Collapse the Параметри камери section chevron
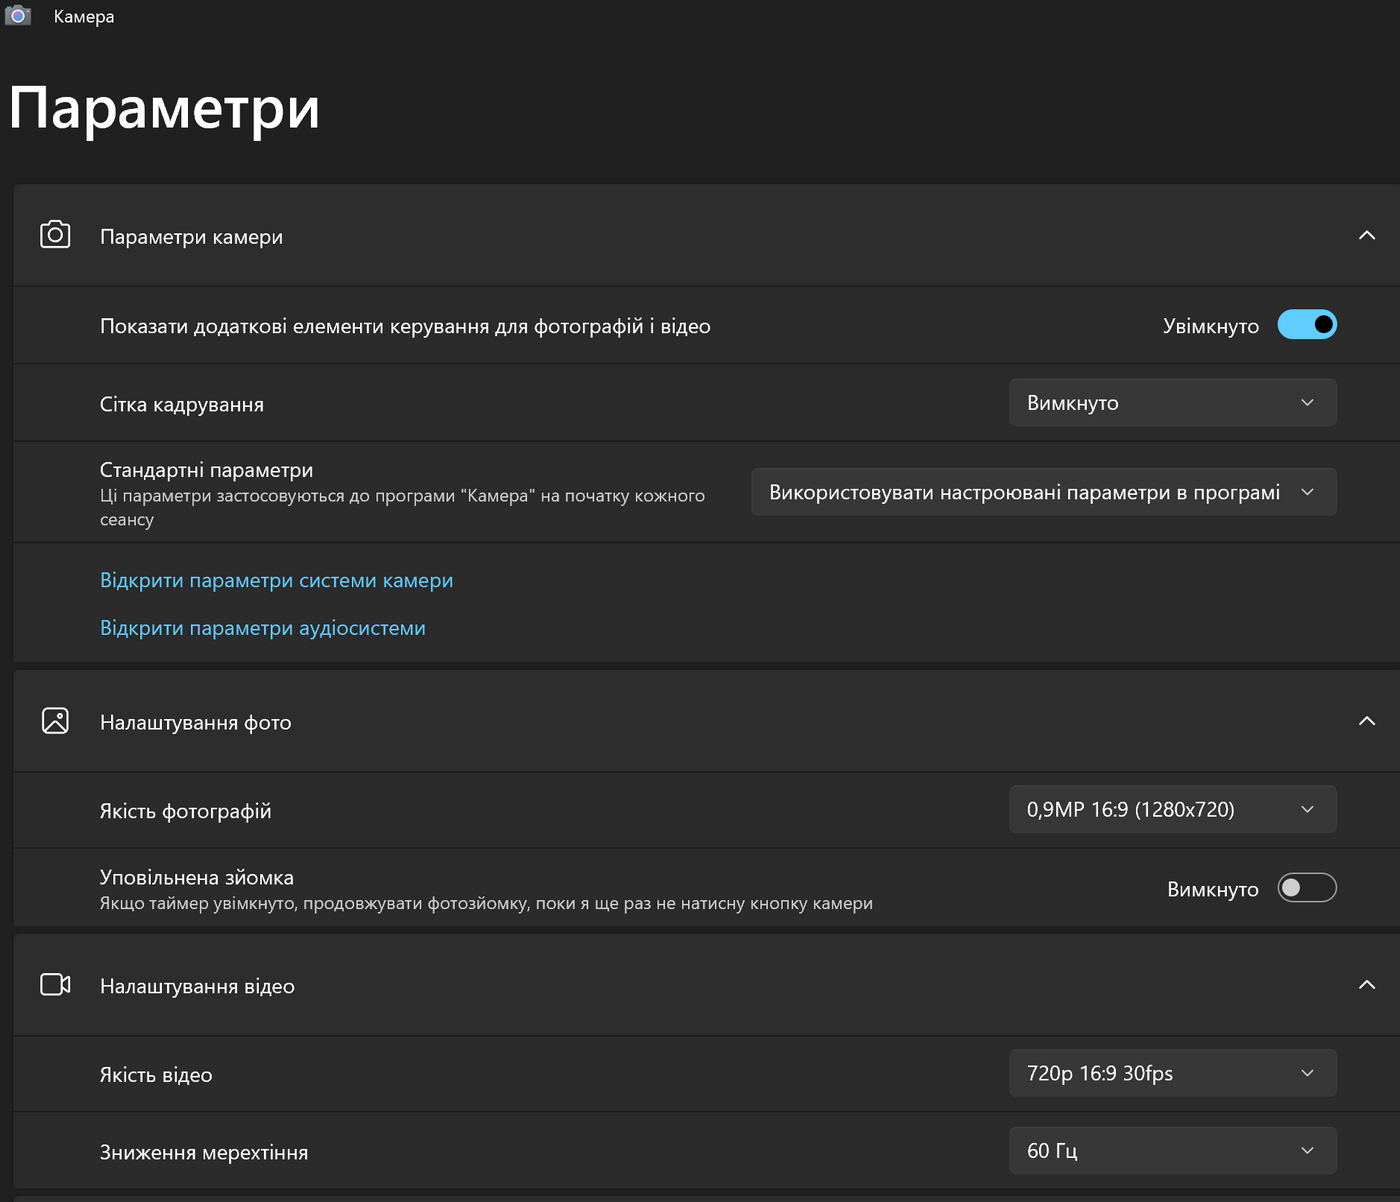The width and height of the screenshot is (1400, 1202). click(1367, 235)
